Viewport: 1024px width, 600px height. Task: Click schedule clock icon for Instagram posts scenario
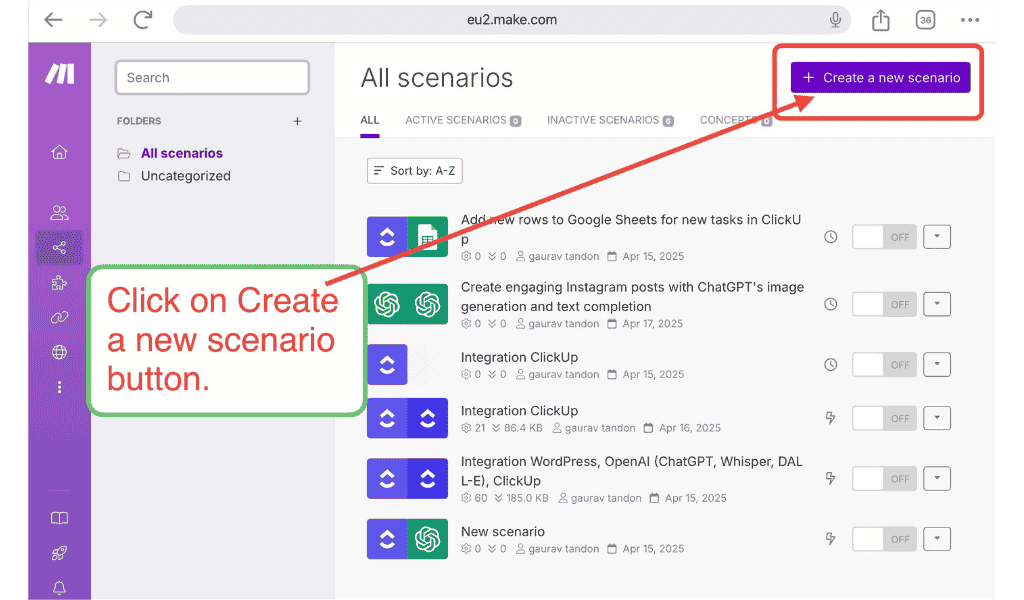pyautogui.click(x=831, y=304)
